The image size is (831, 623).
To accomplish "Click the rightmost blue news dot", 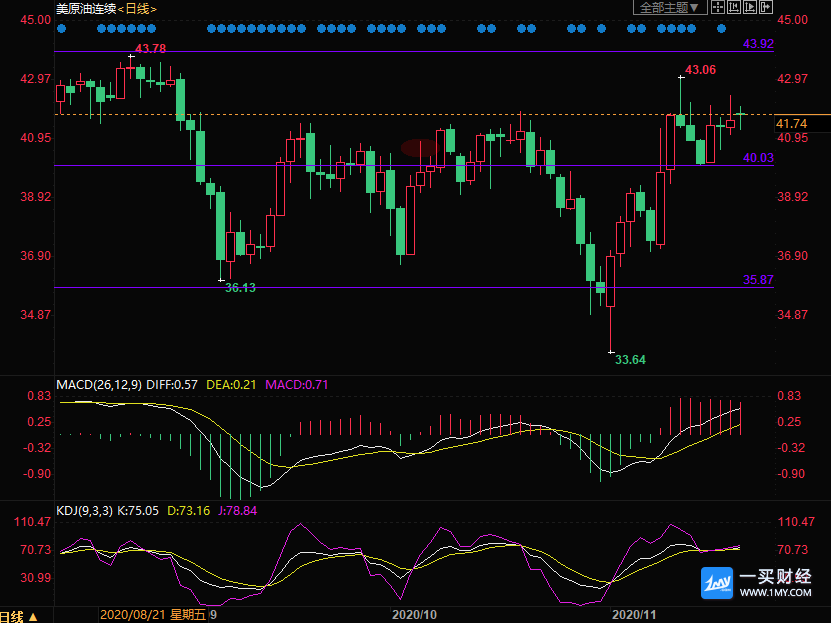I will point(721,29).
